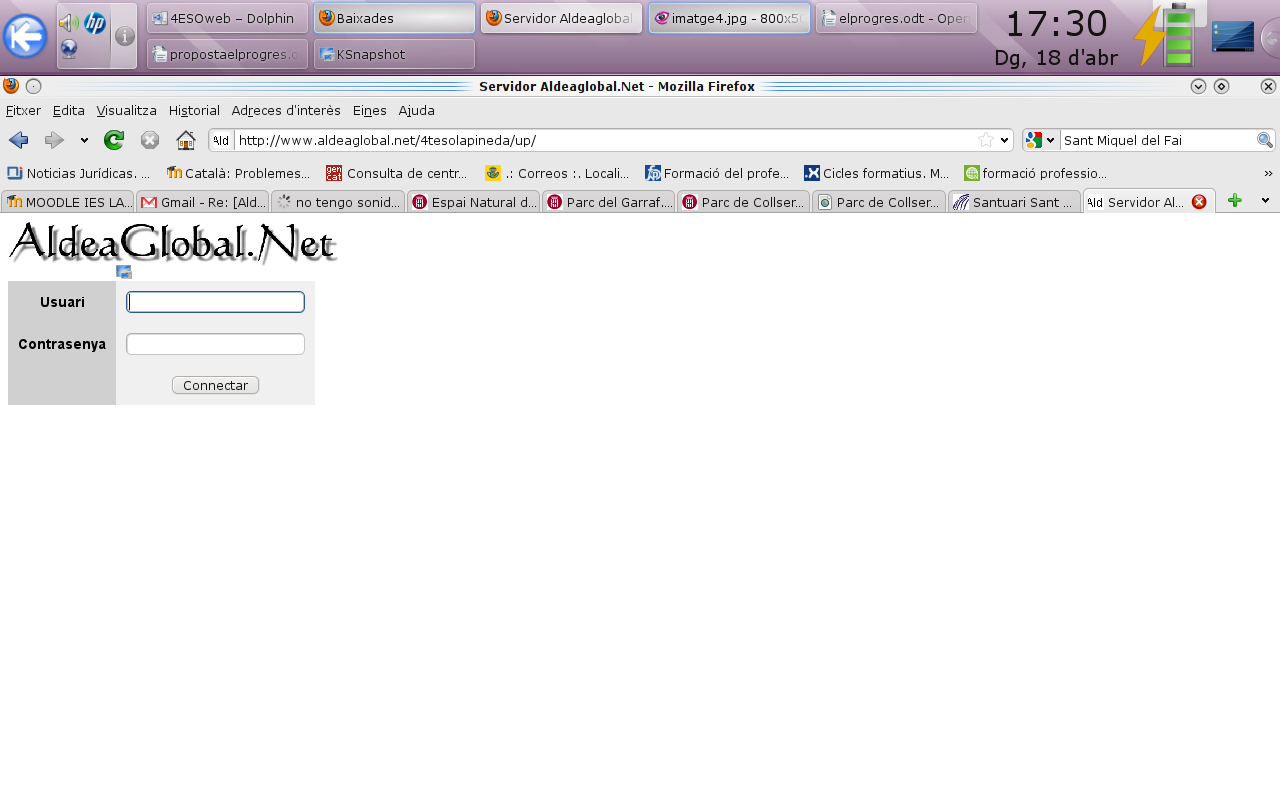
Task: Click the 17:30 clock
Action: pyautogui.click(x=1056, y=24)
